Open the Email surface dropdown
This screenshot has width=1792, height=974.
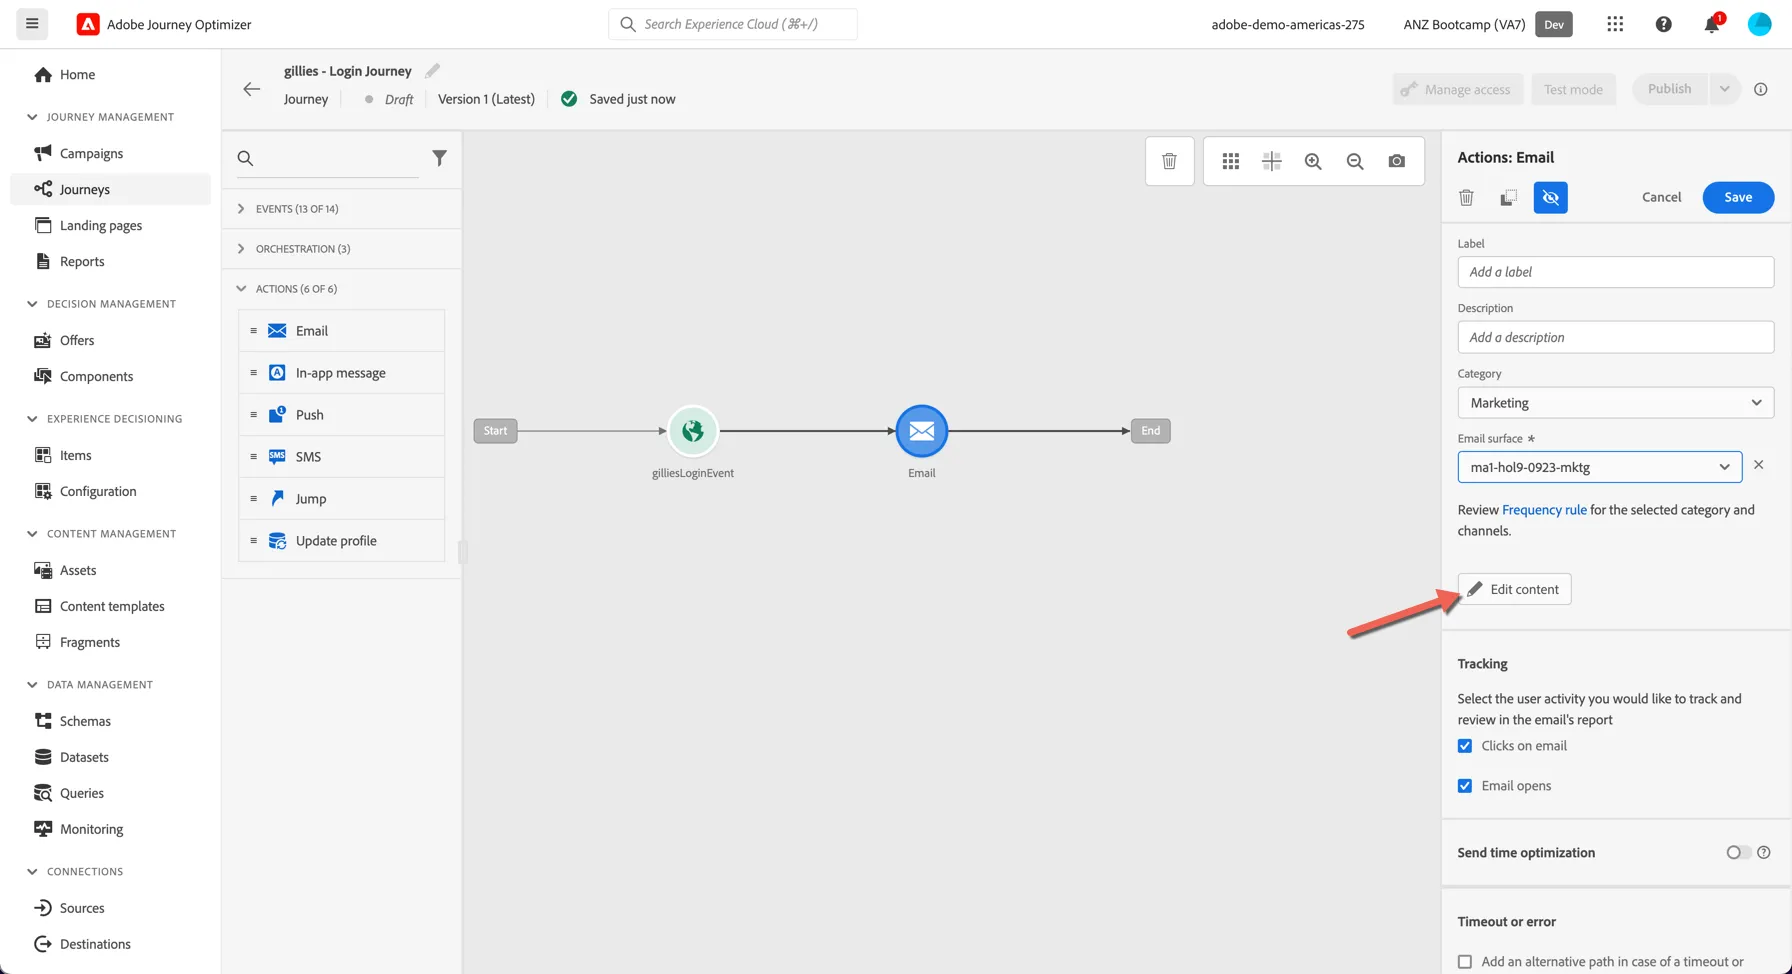pyautogui.click(x=1599, y=467)
